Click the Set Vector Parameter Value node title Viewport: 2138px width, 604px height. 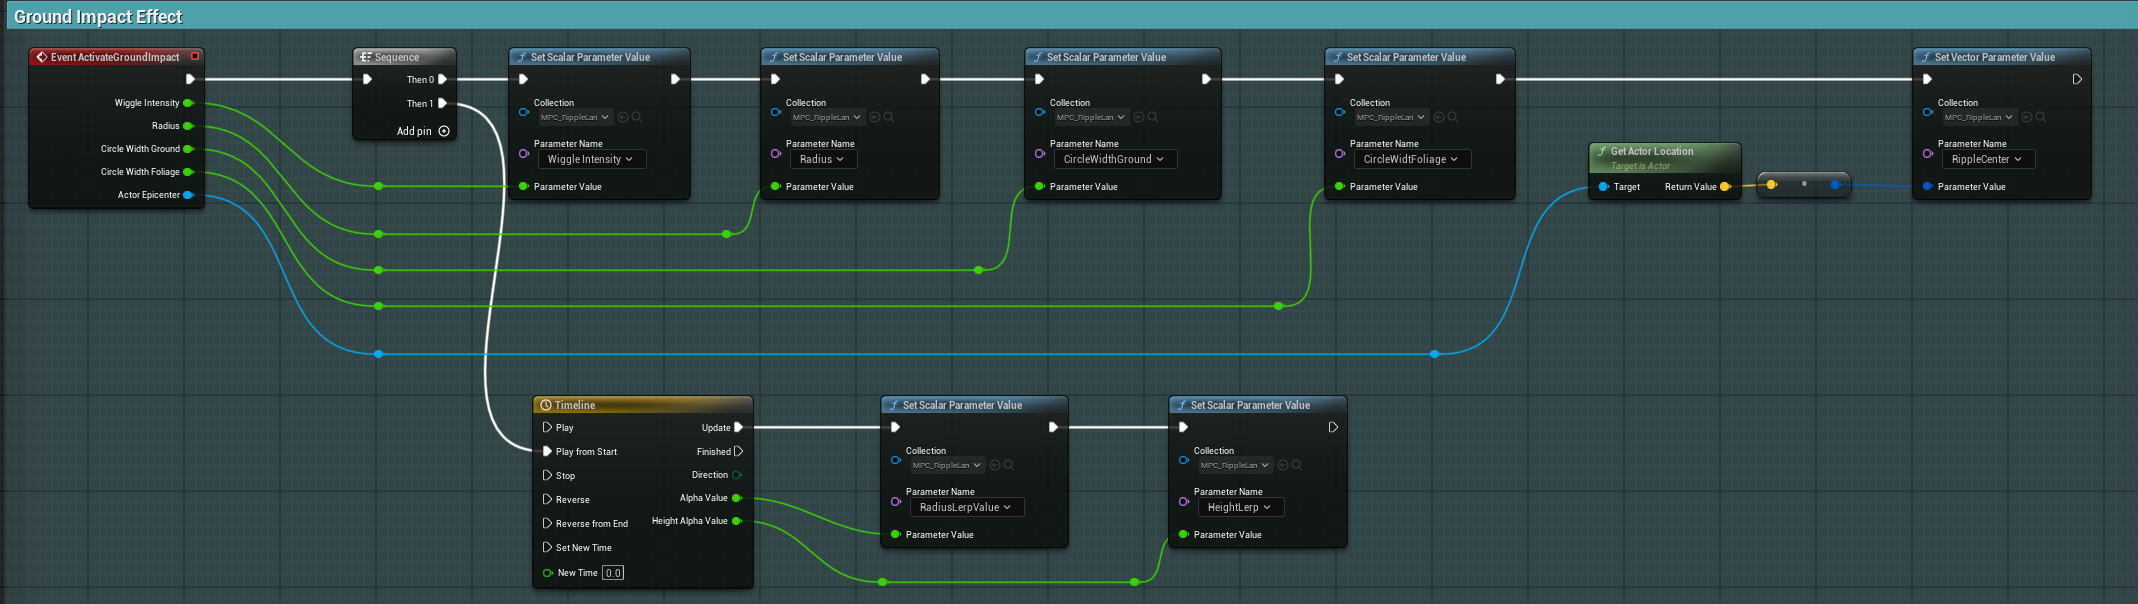[x=1994, y=57]
